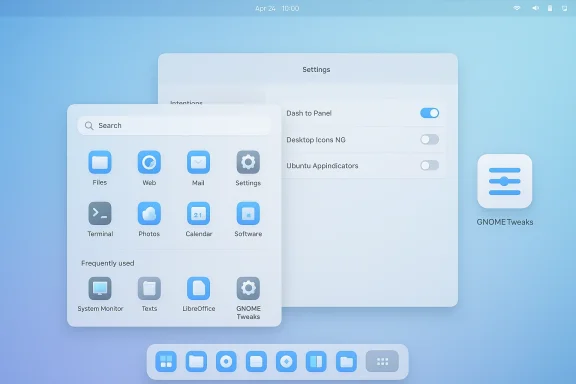
Task: Open the Texts app
Action: [x=149, y=288]
